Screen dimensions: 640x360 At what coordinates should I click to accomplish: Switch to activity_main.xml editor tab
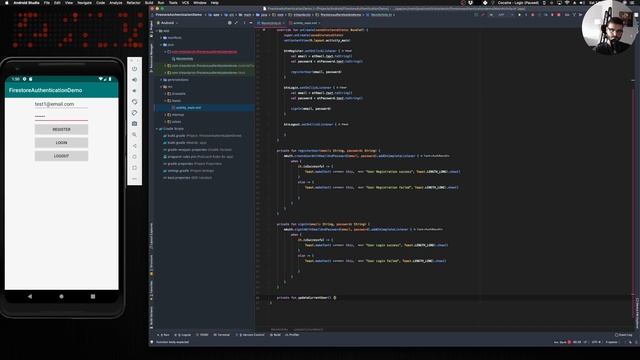[x=305, y=23]
